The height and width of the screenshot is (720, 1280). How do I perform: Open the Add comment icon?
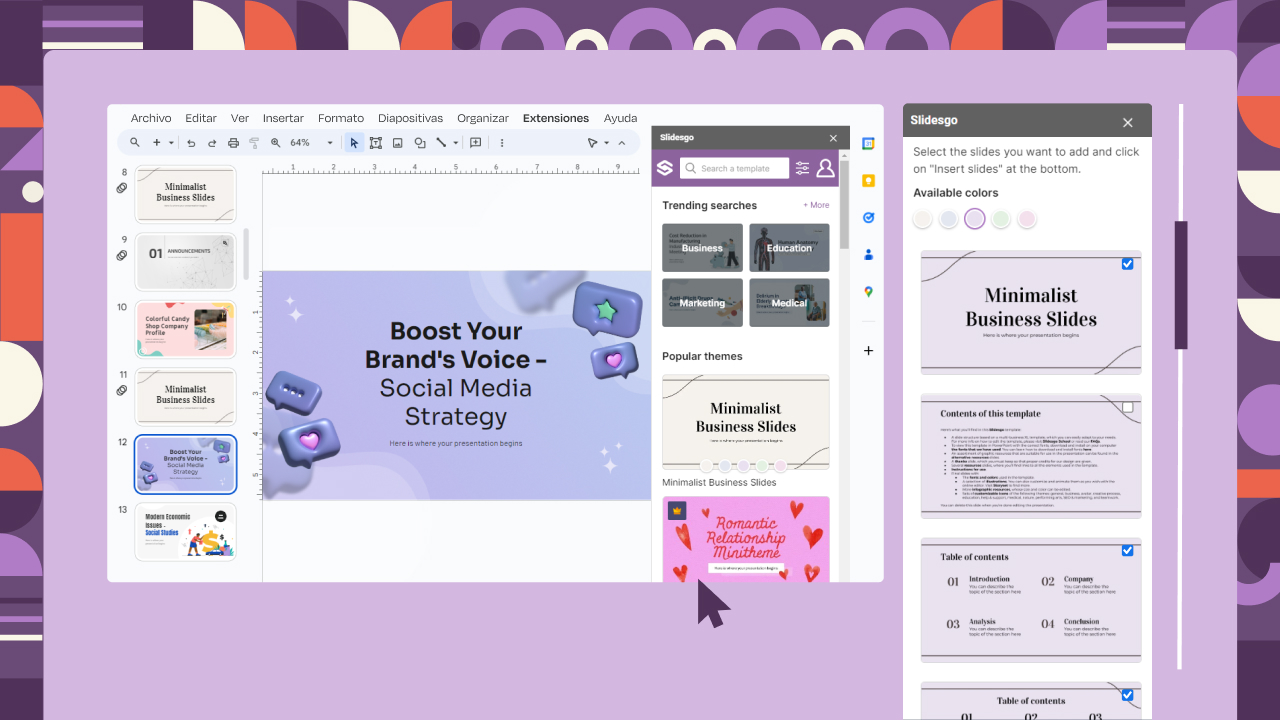475,142
